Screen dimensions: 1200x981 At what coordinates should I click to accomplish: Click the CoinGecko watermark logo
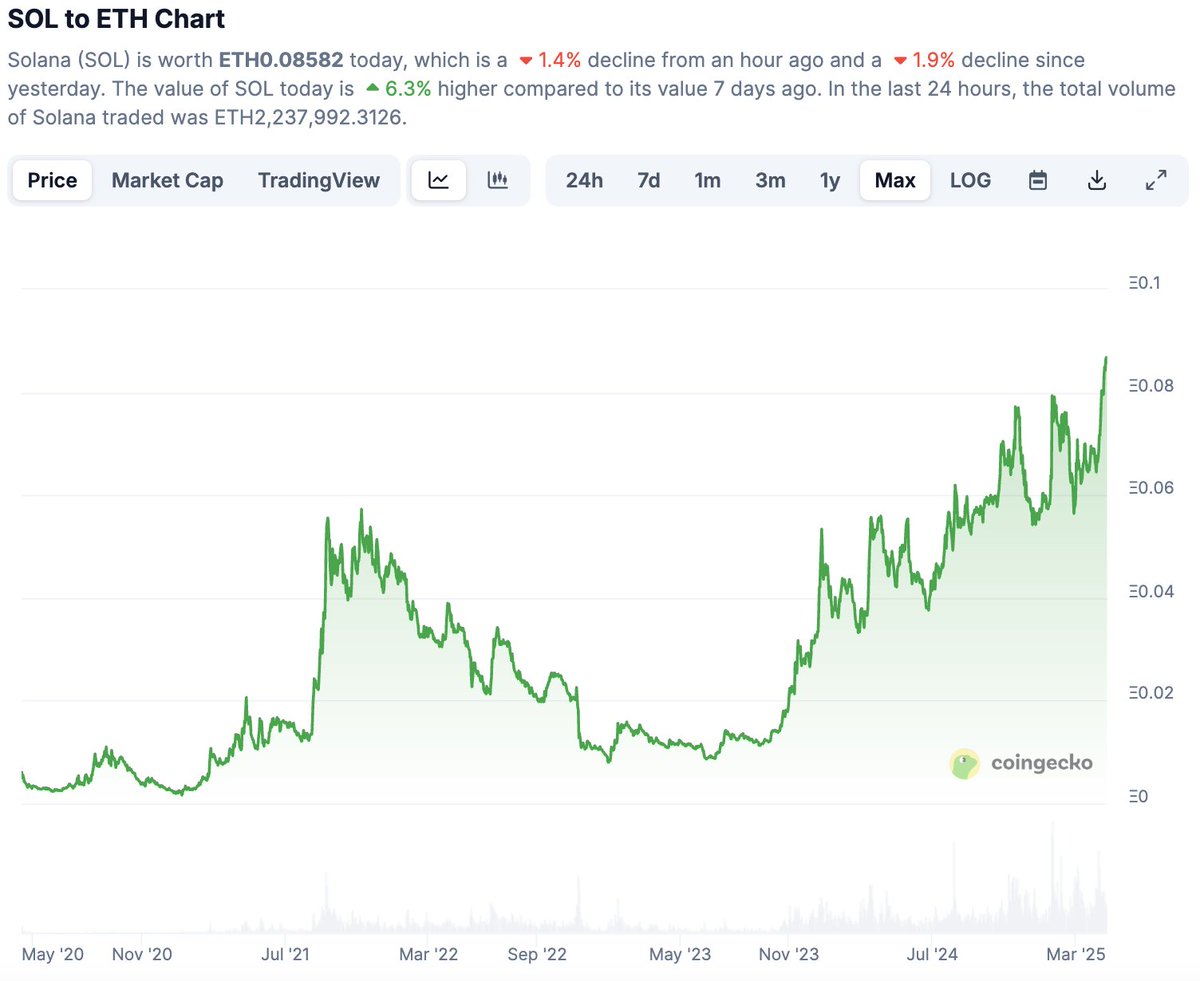1023,763
